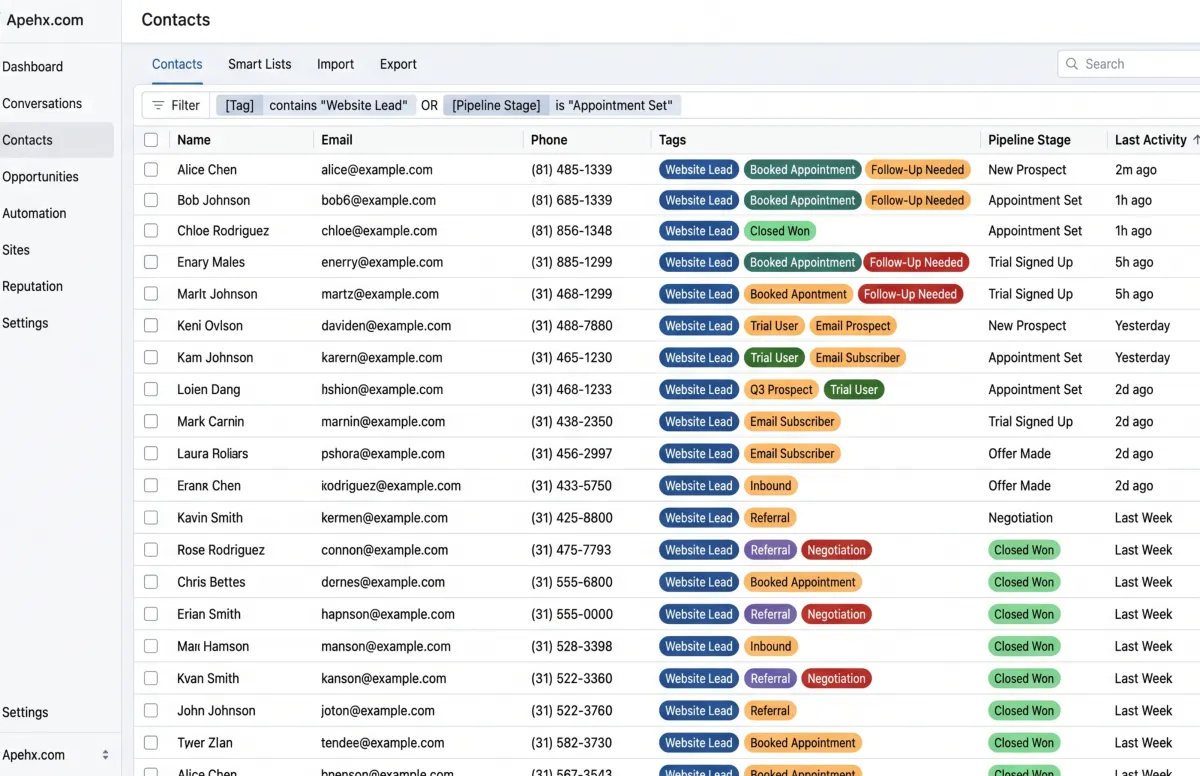Screen dimensions: 1200x776
Task: Click the Filter button
Action: click(175, 105)
